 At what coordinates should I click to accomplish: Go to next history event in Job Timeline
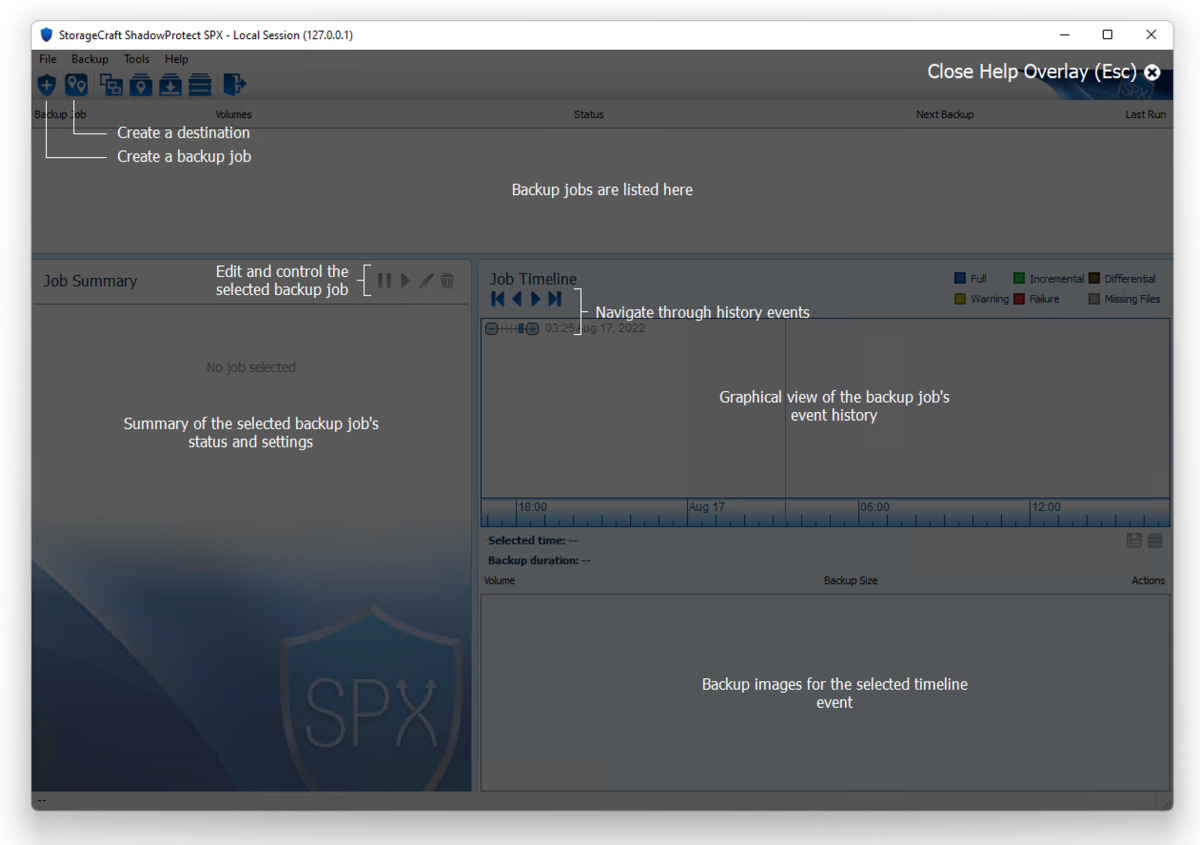(535, 299)
